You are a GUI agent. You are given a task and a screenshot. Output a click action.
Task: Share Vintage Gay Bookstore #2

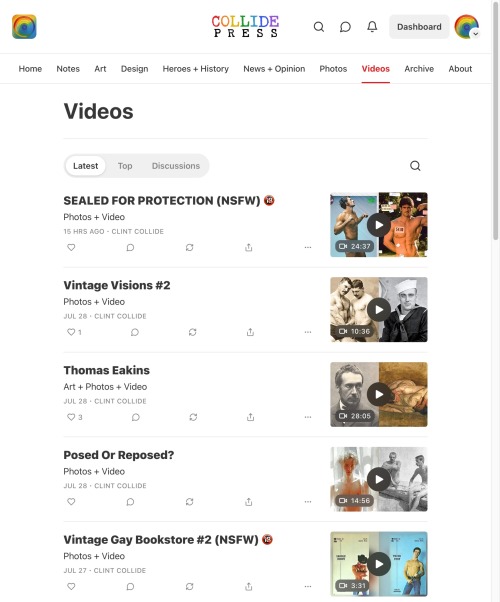[248, 587]
